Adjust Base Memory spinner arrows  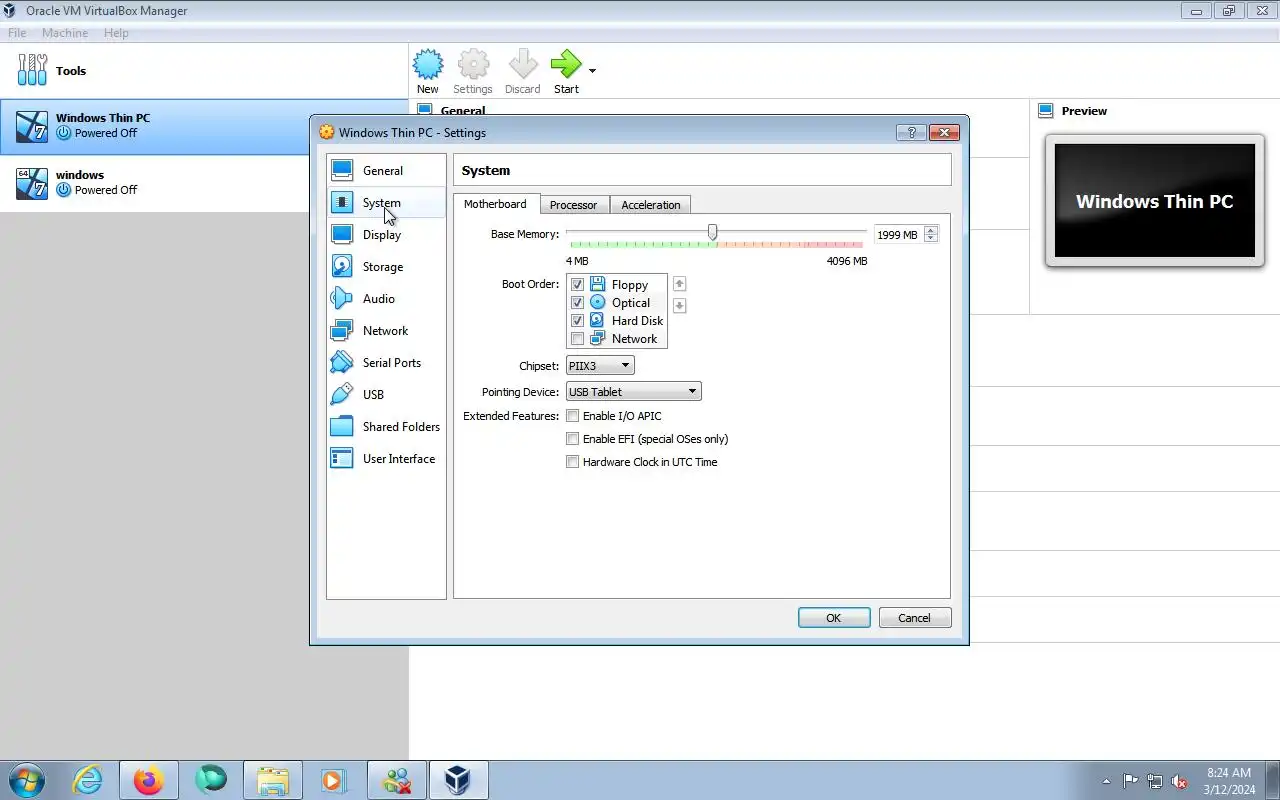coord(931,234)
